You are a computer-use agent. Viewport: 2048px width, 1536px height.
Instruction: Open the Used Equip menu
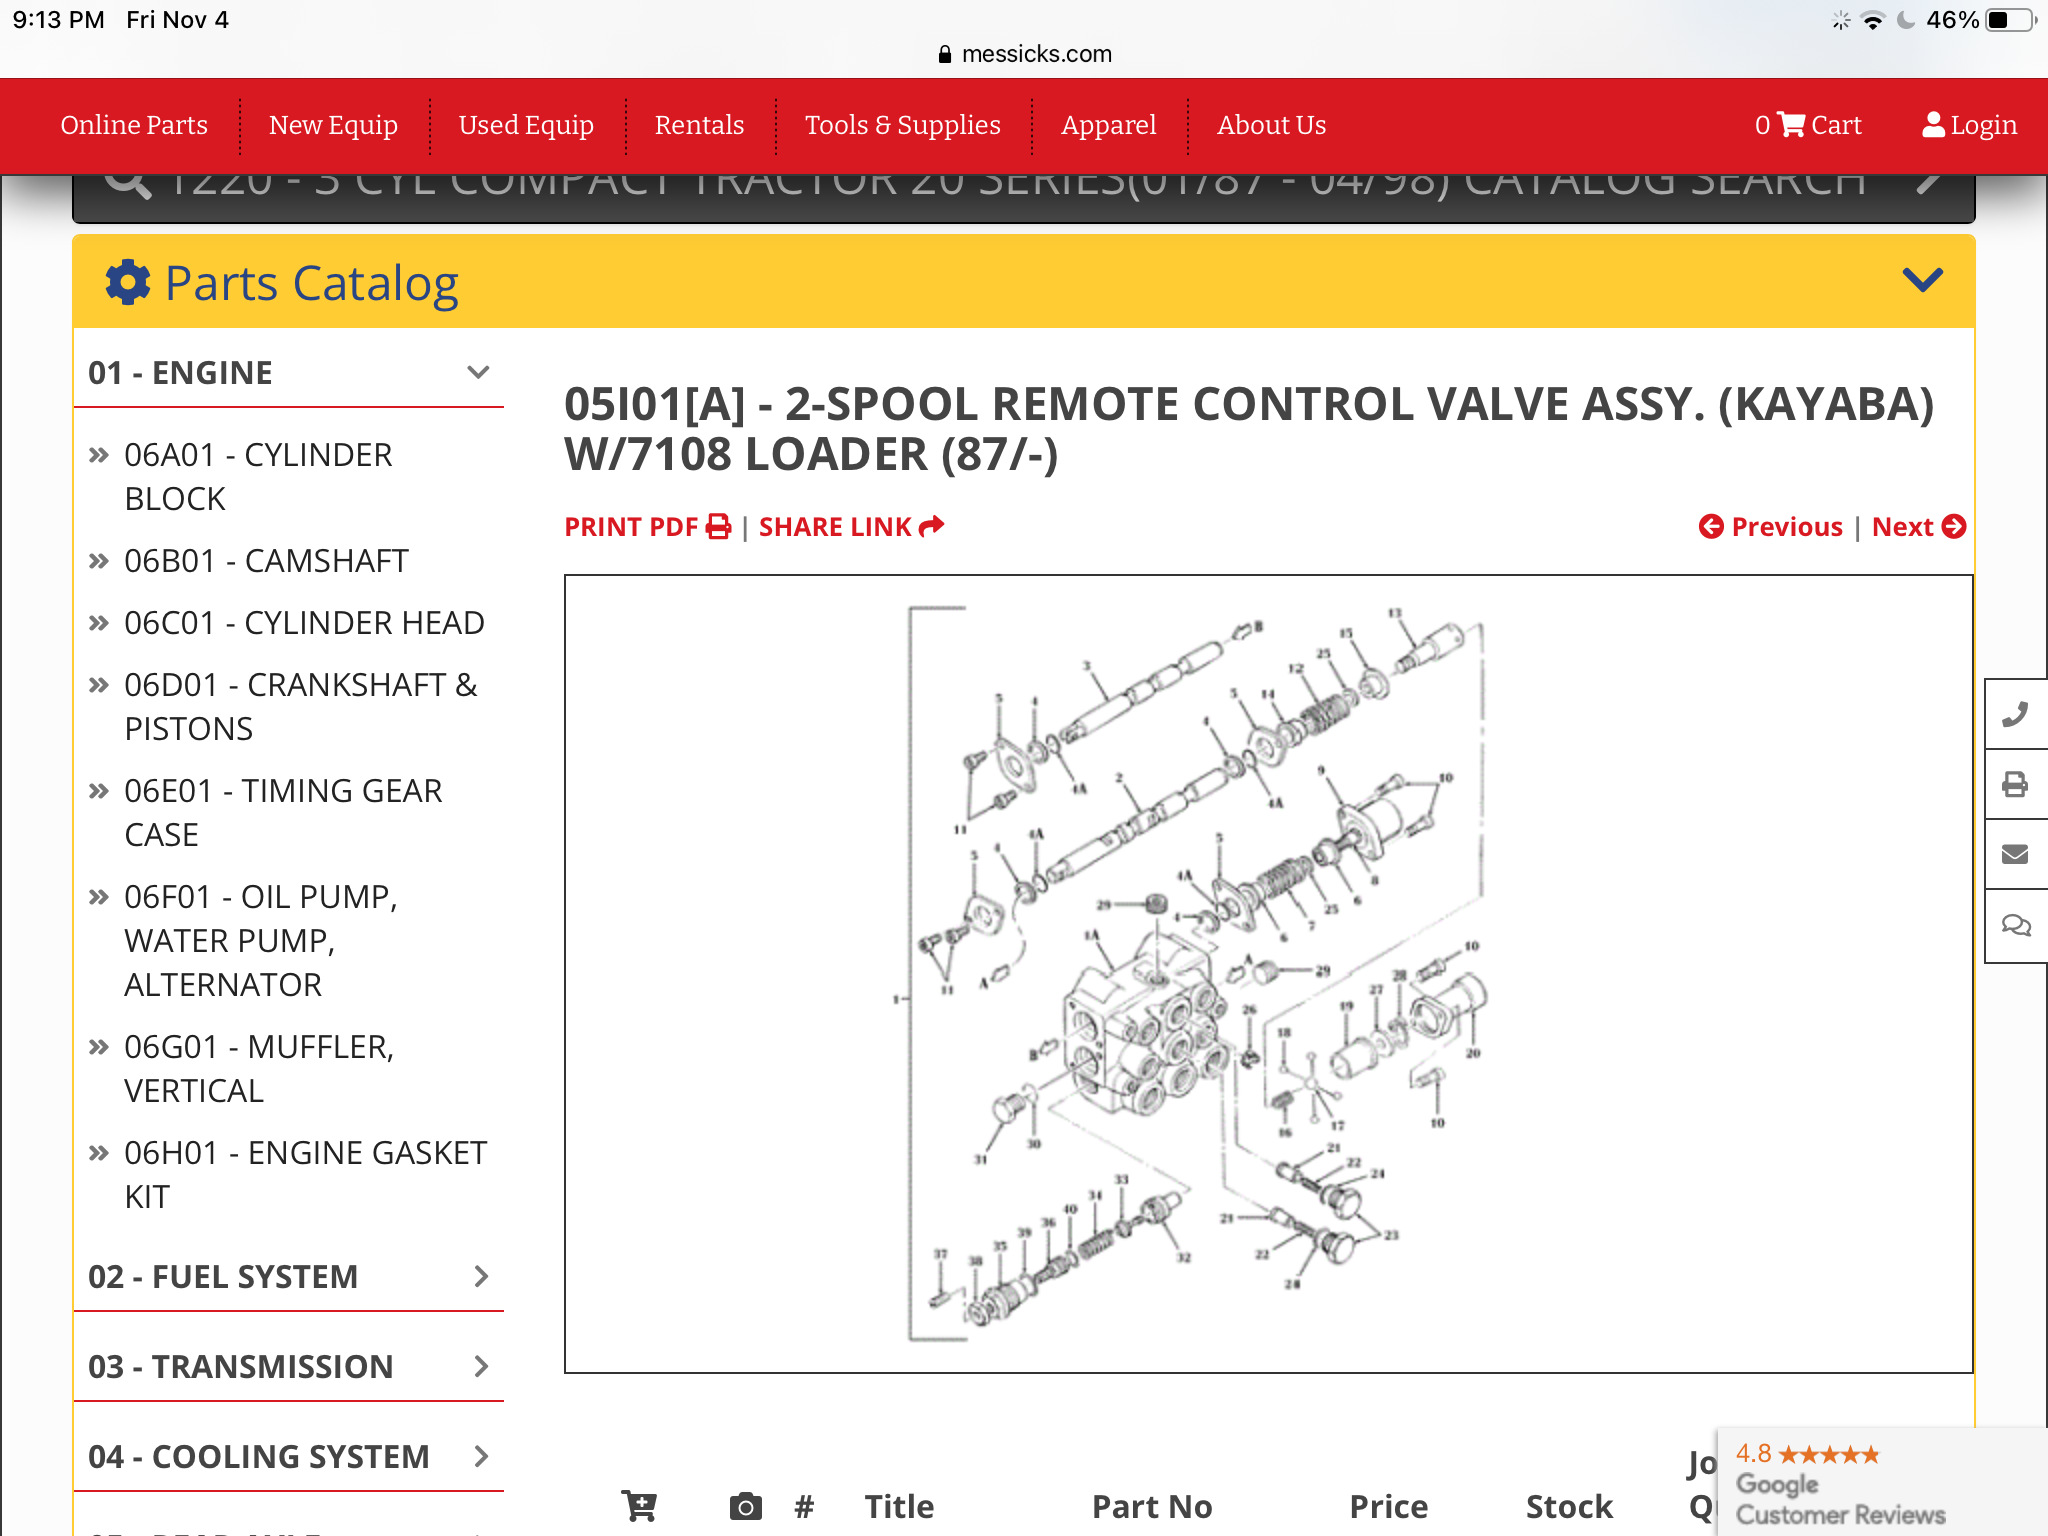tap(526, 125)
